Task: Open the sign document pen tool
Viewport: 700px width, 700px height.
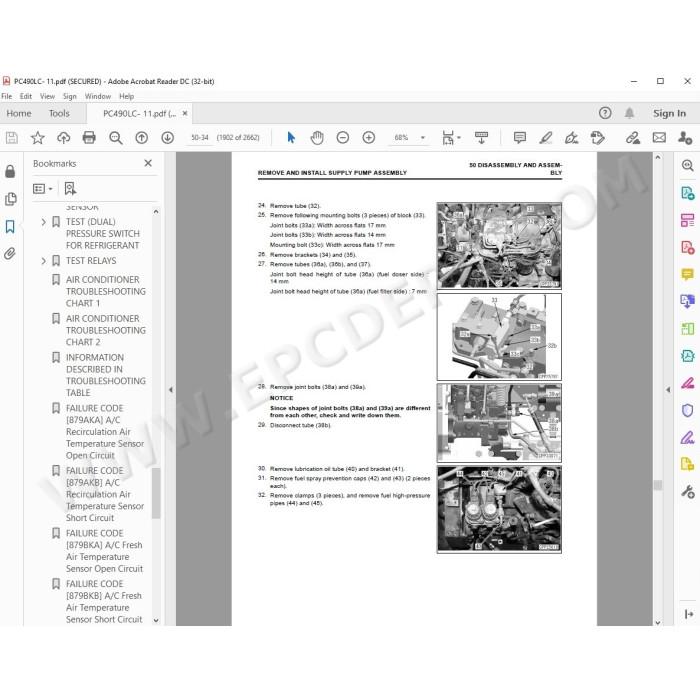Action: click(571, 138)
